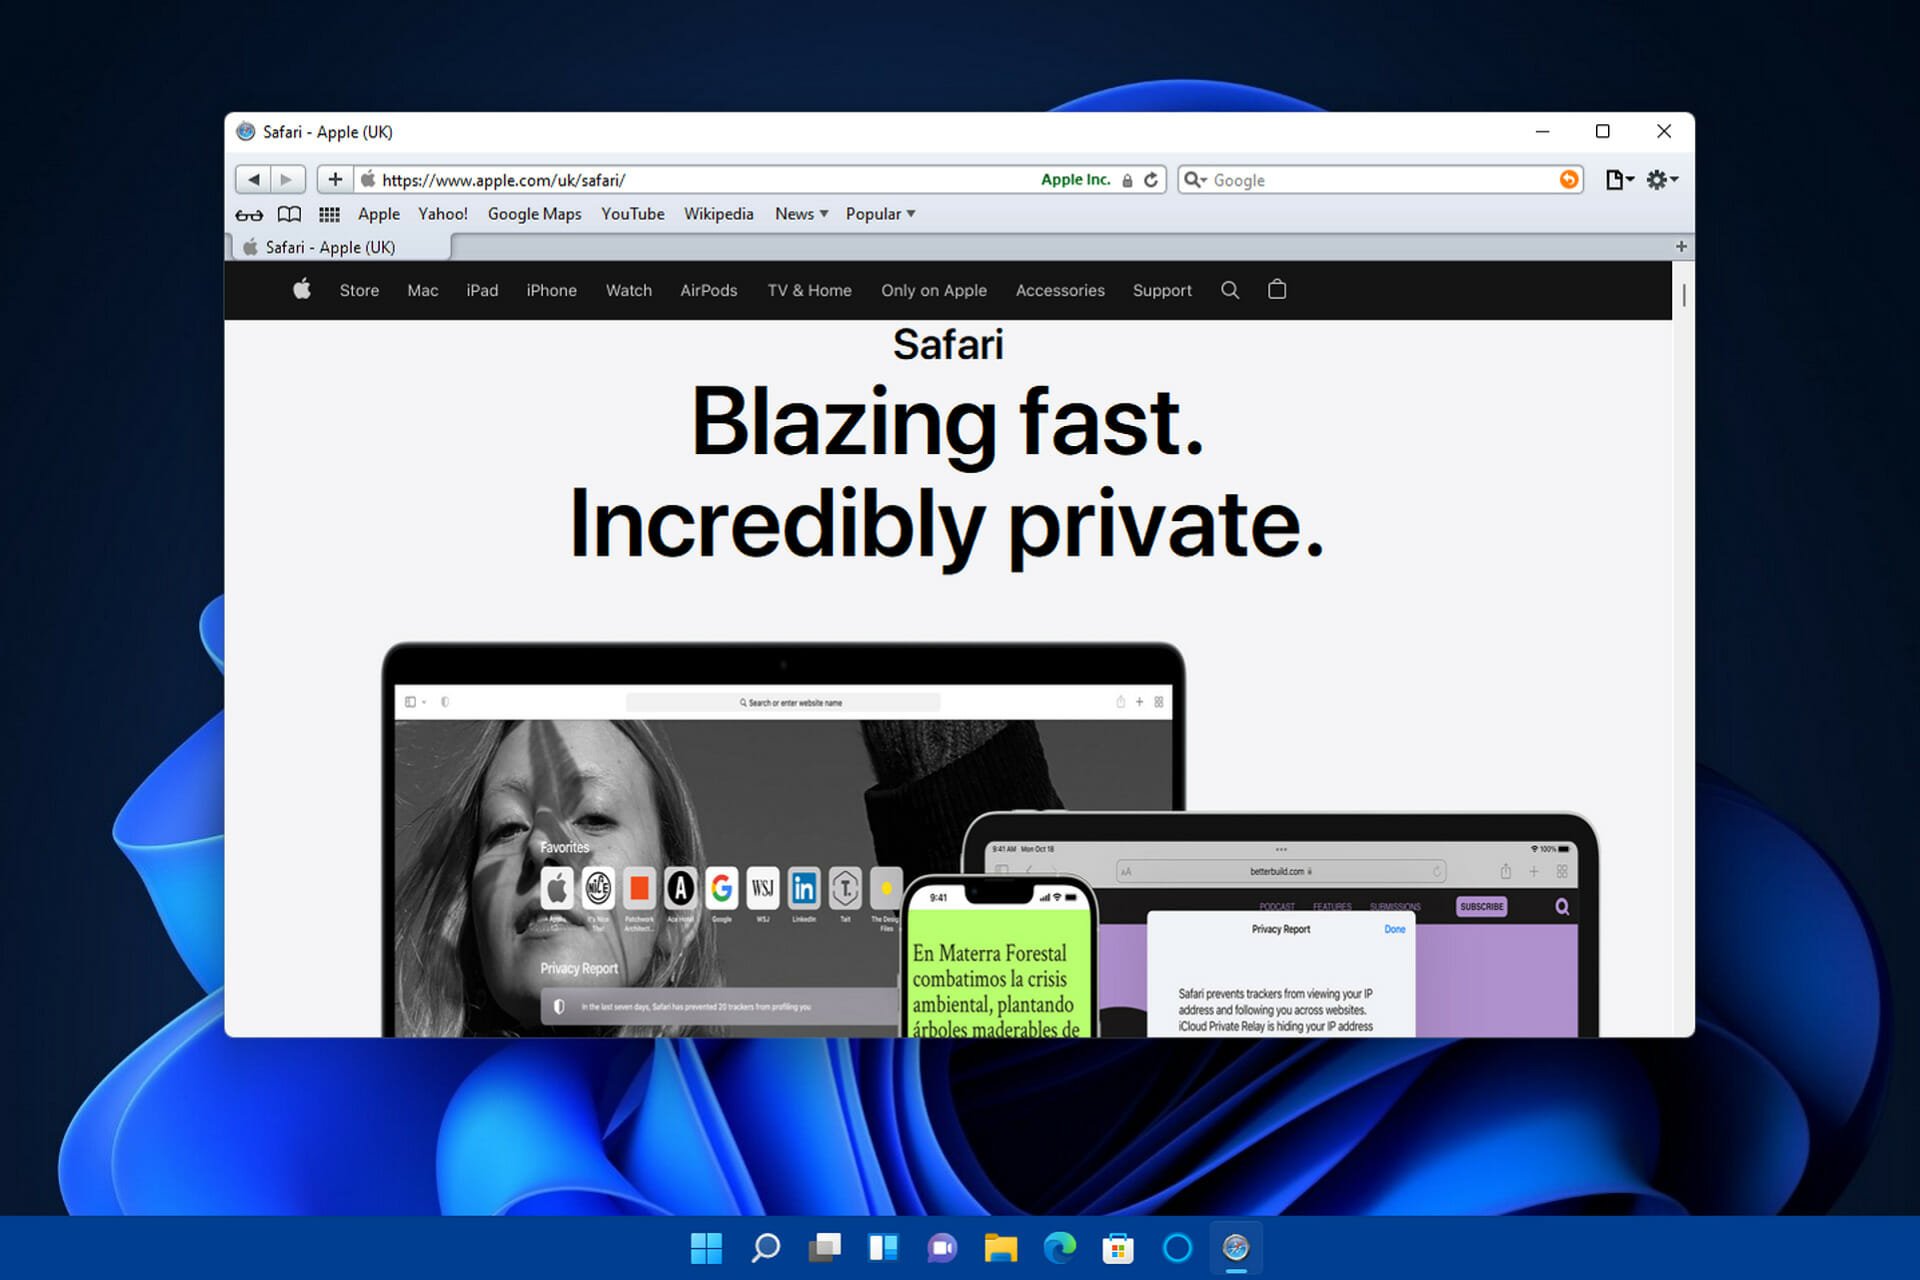Click the Share/export icon in toolbar
The width and height of the screenshot is (1920, 1280).
1617,179
